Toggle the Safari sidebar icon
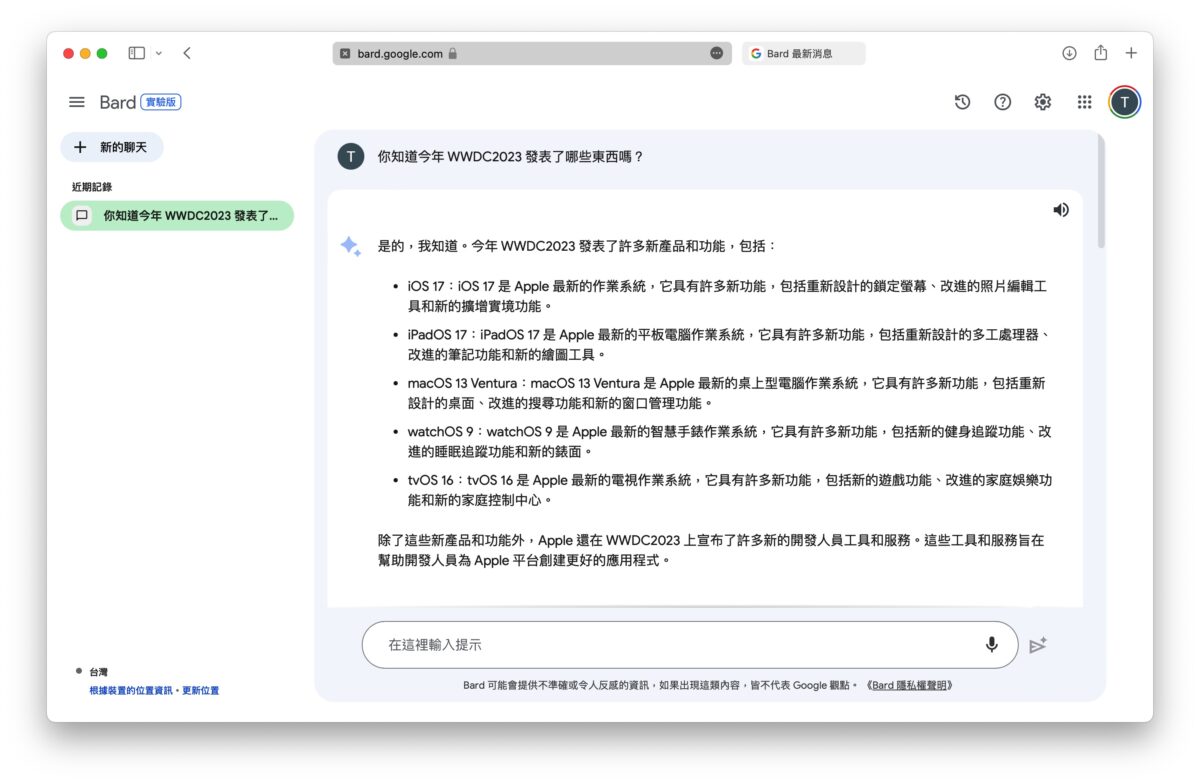The image size is (1200, 784). pos(137,53)
